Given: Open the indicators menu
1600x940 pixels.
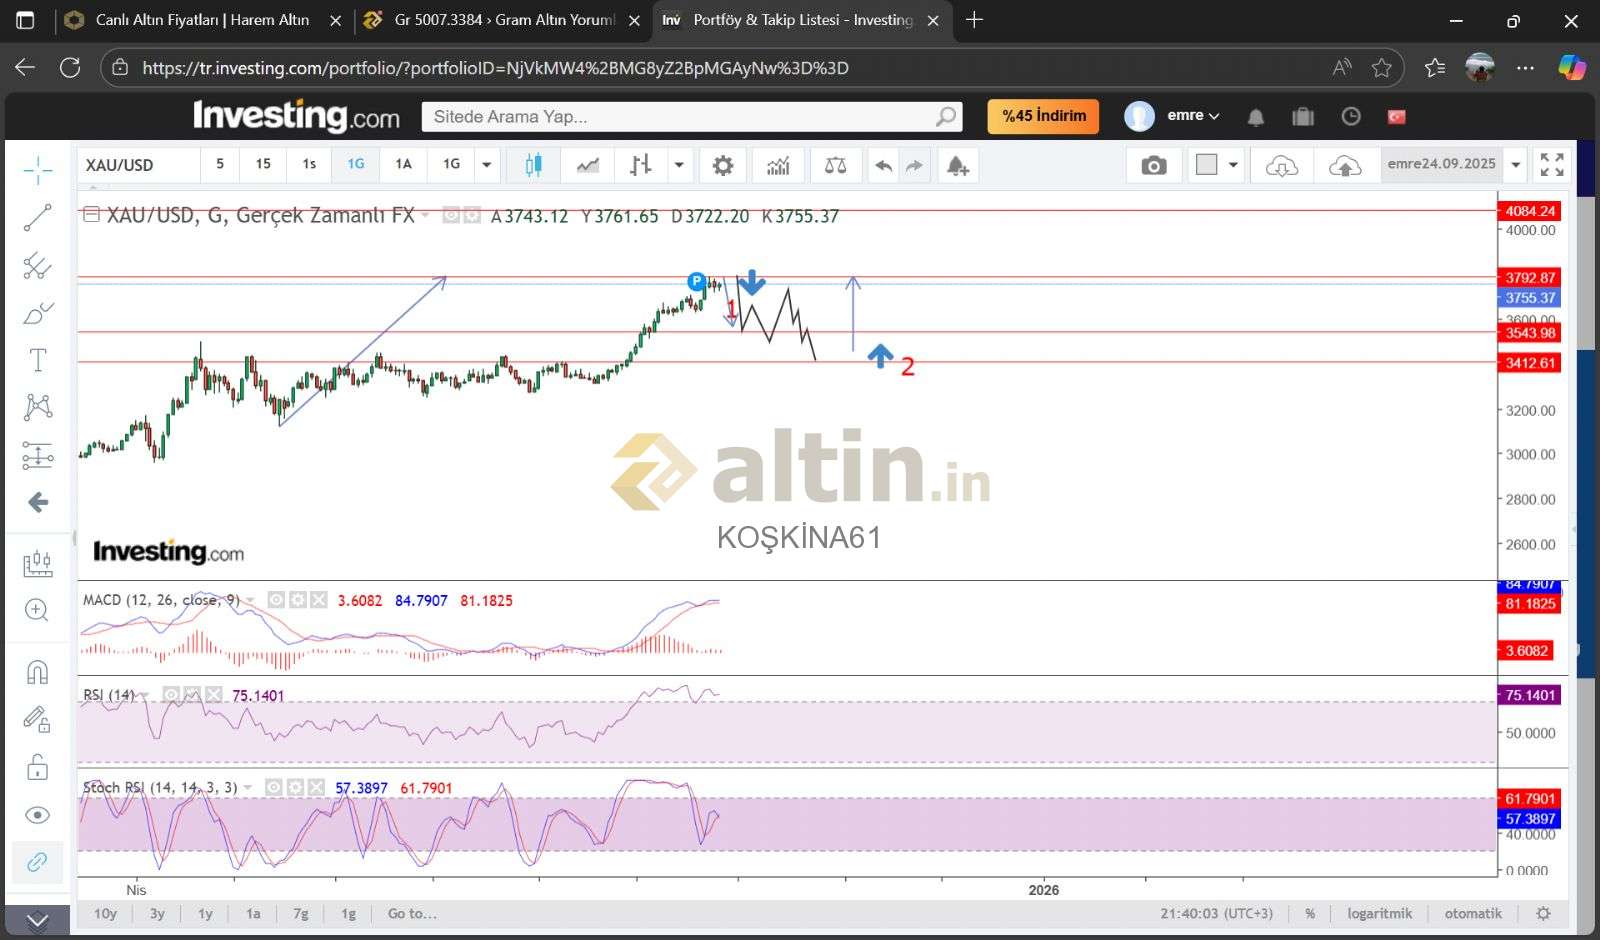Looking at the screenshot, I should click(x=778, y=165).
